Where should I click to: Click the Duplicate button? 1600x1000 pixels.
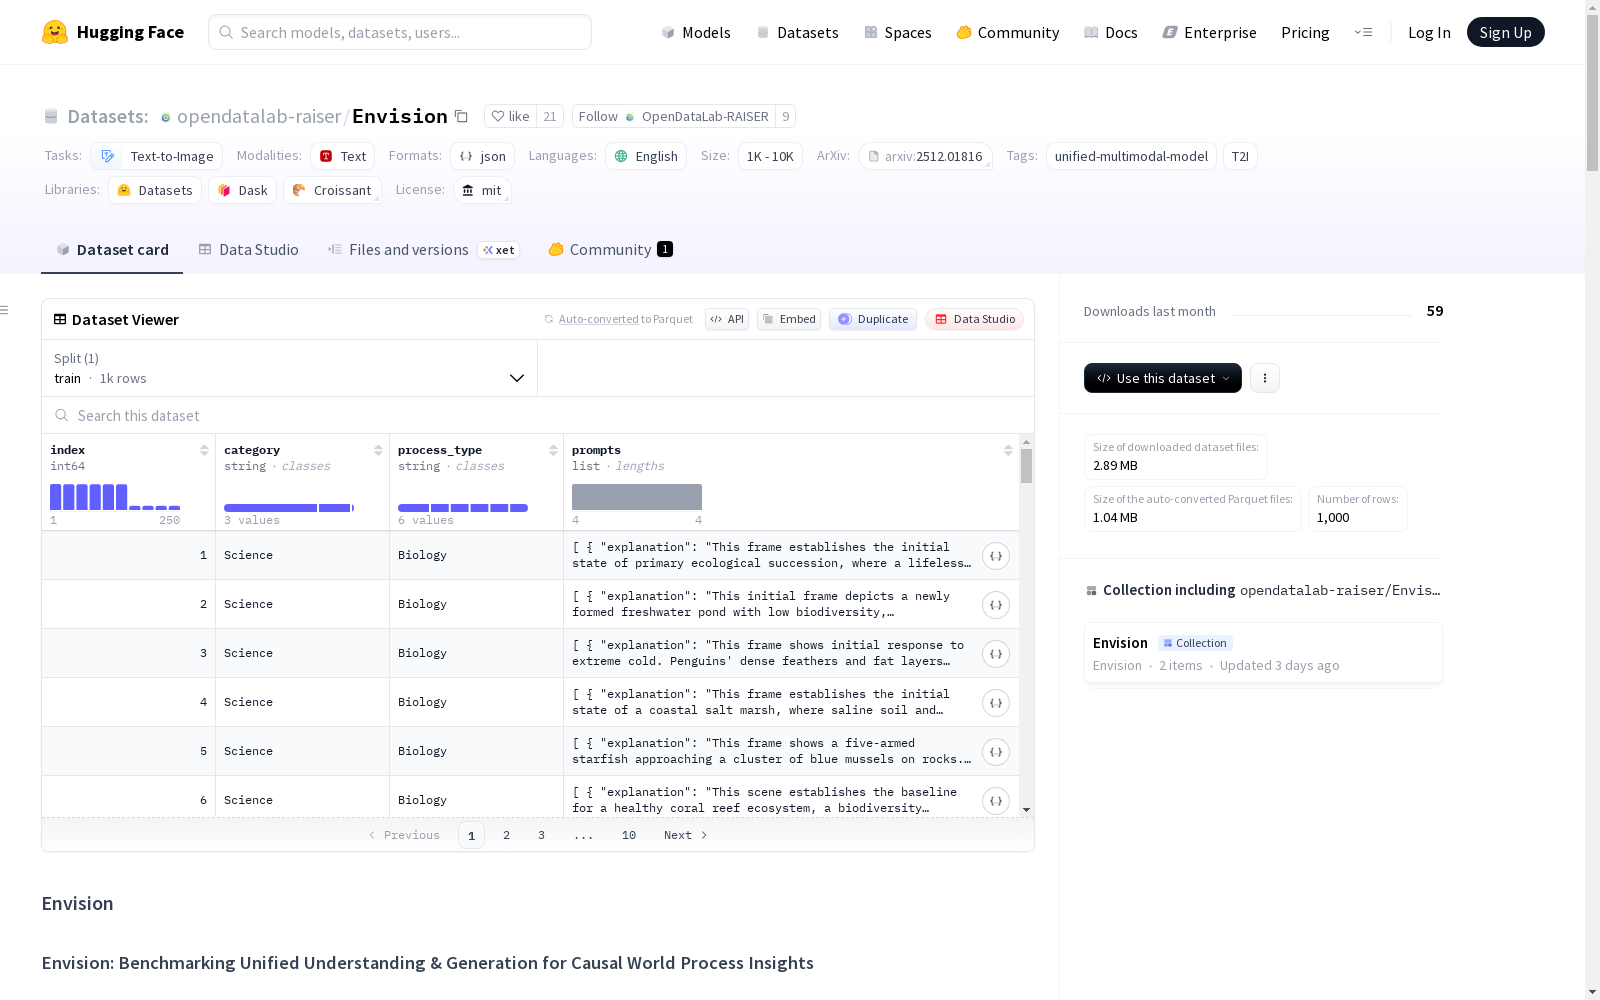point(873,319)
